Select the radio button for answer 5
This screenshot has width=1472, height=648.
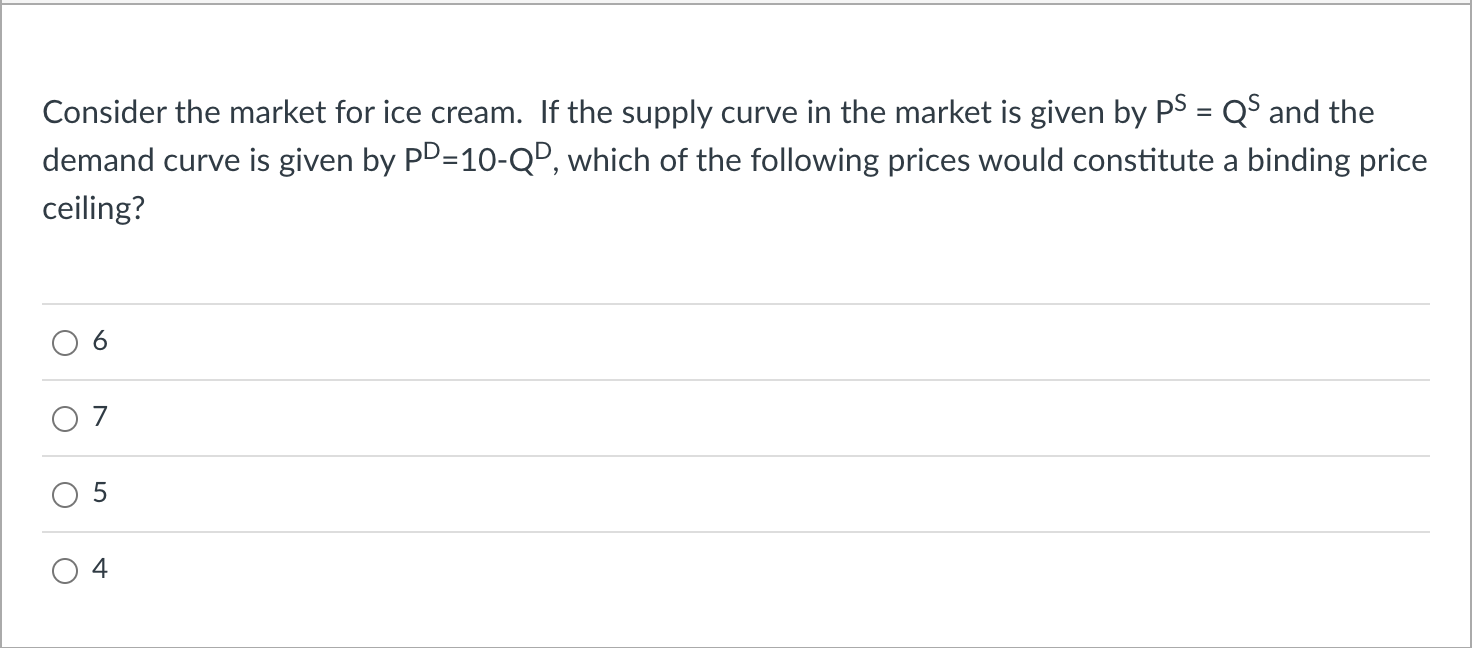[x=64, y=494]
